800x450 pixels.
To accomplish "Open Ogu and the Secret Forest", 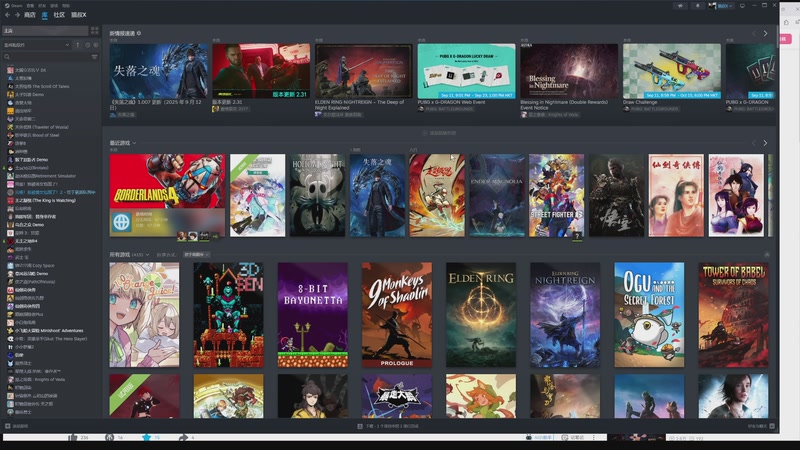I will (649, 315).
